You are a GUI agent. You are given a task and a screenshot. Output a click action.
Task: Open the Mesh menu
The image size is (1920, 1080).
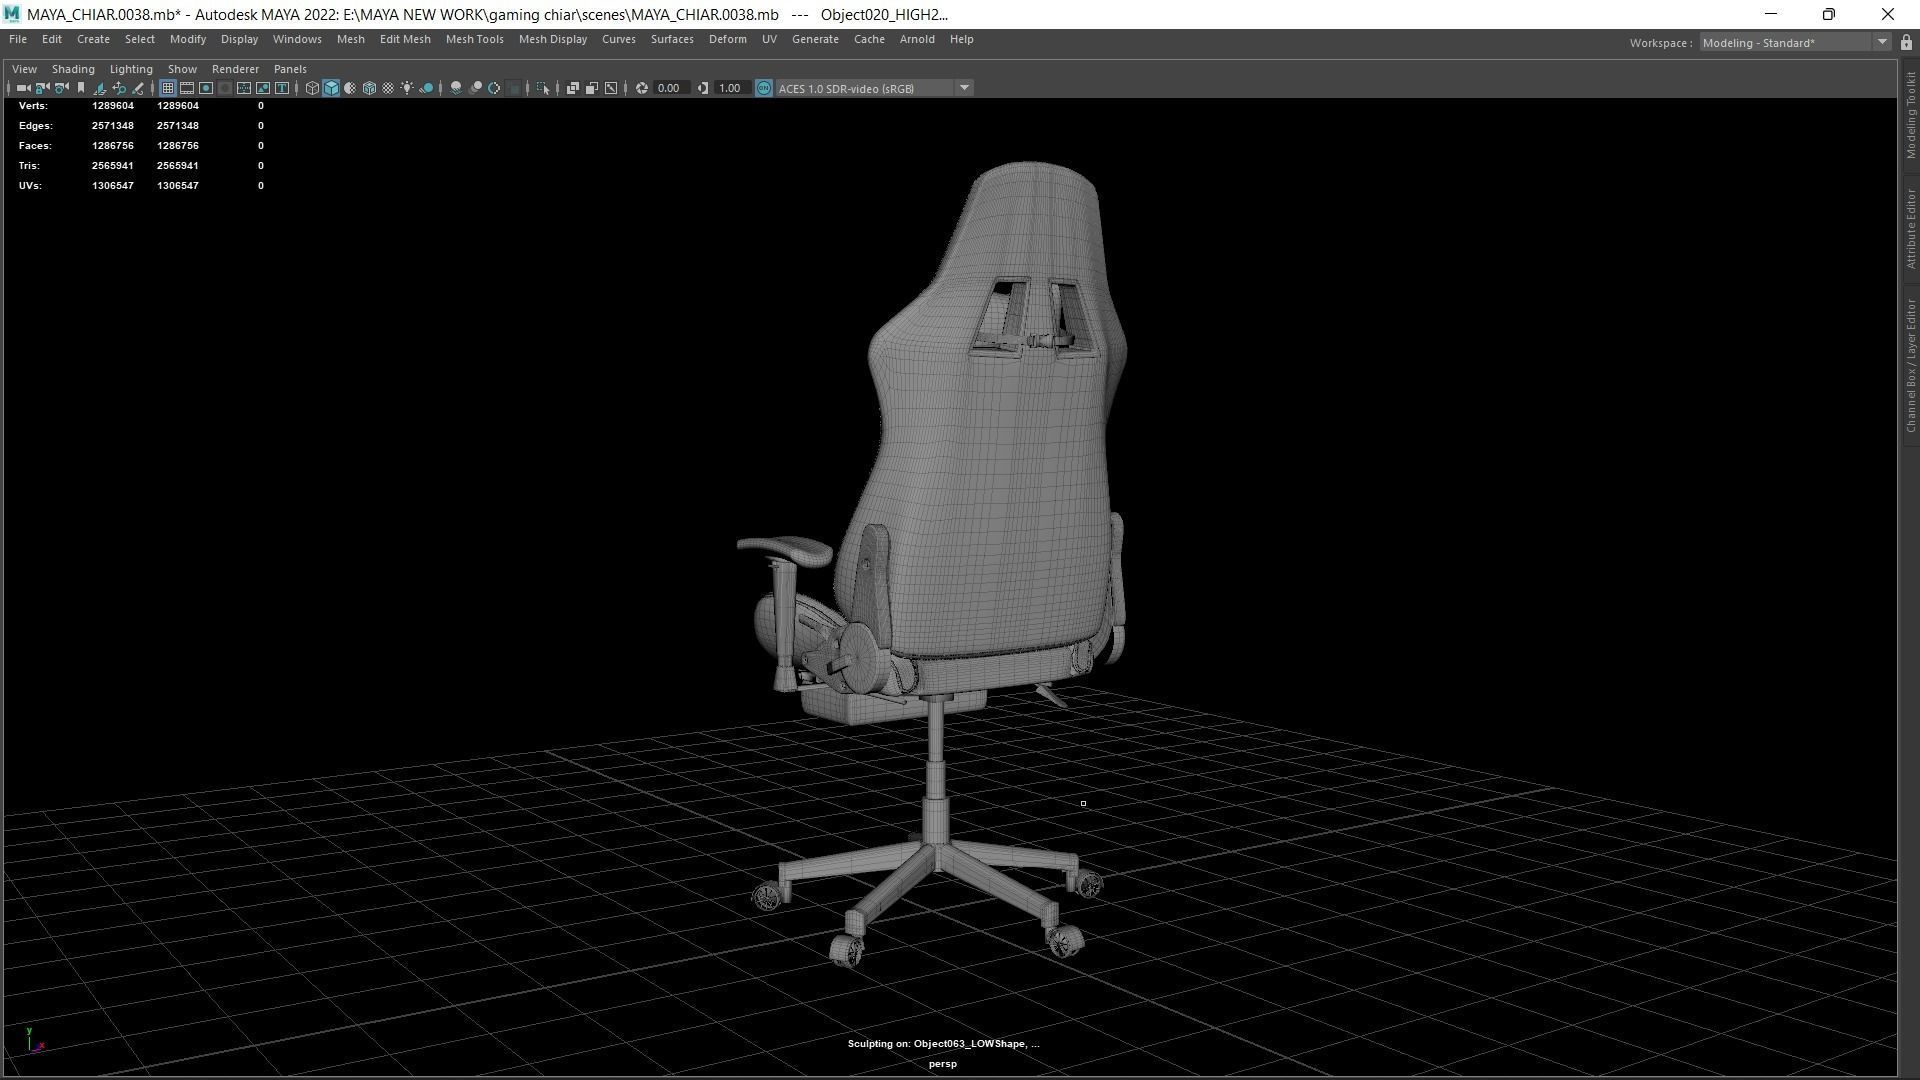point(351,39)
